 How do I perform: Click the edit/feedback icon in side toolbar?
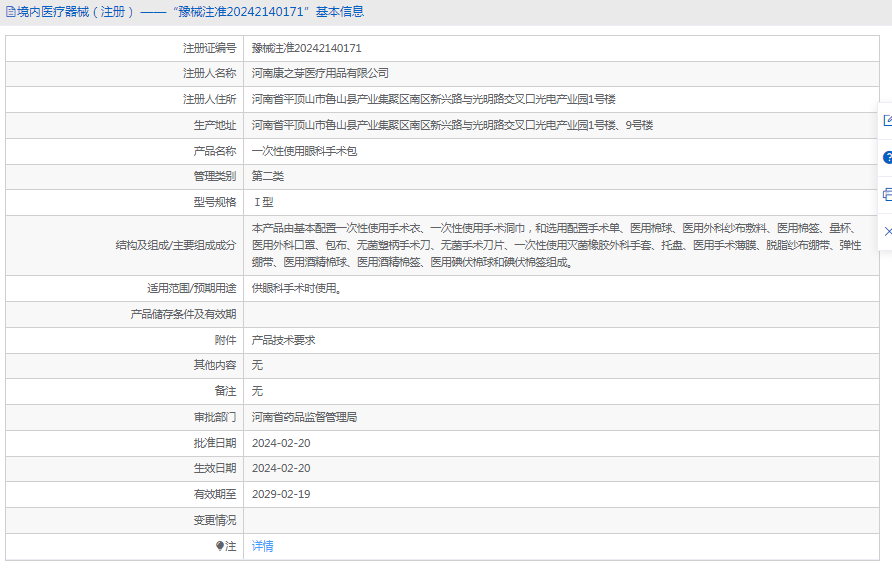click(886, 121)
